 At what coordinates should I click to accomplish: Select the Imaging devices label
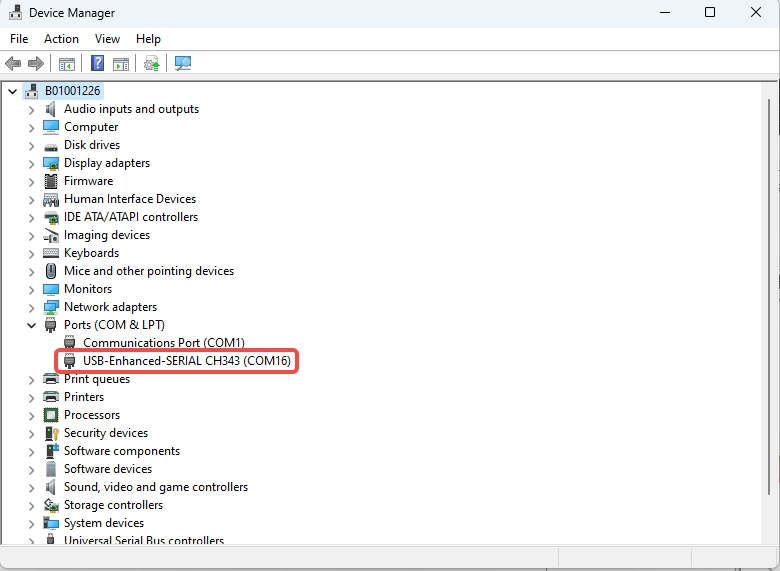click(107, 235)
